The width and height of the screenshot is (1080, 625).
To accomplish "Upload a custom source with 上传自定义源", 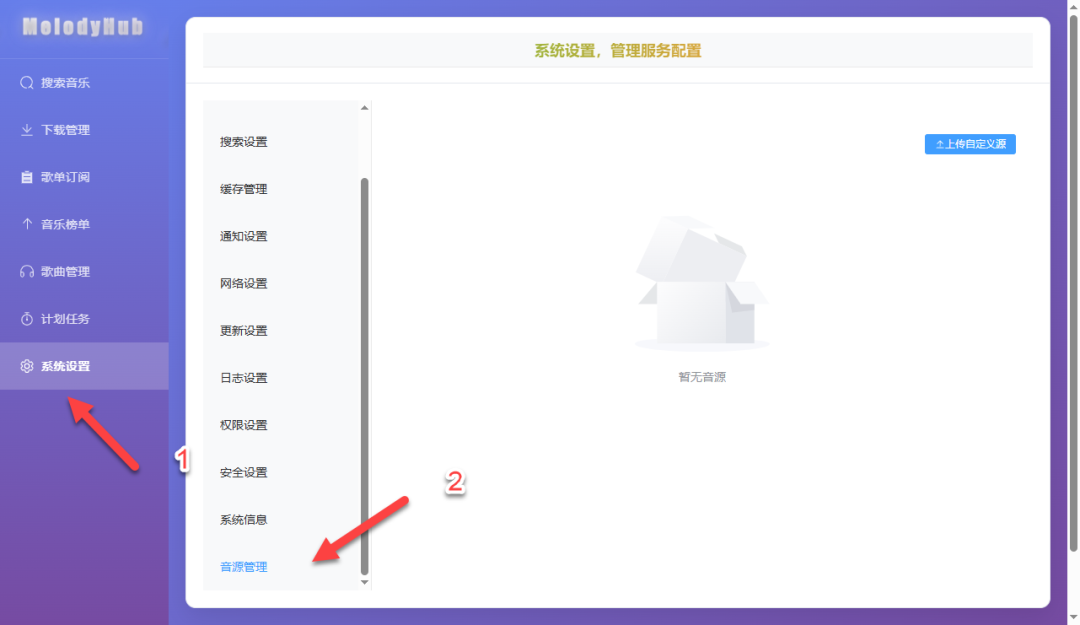I will point(970,144).
